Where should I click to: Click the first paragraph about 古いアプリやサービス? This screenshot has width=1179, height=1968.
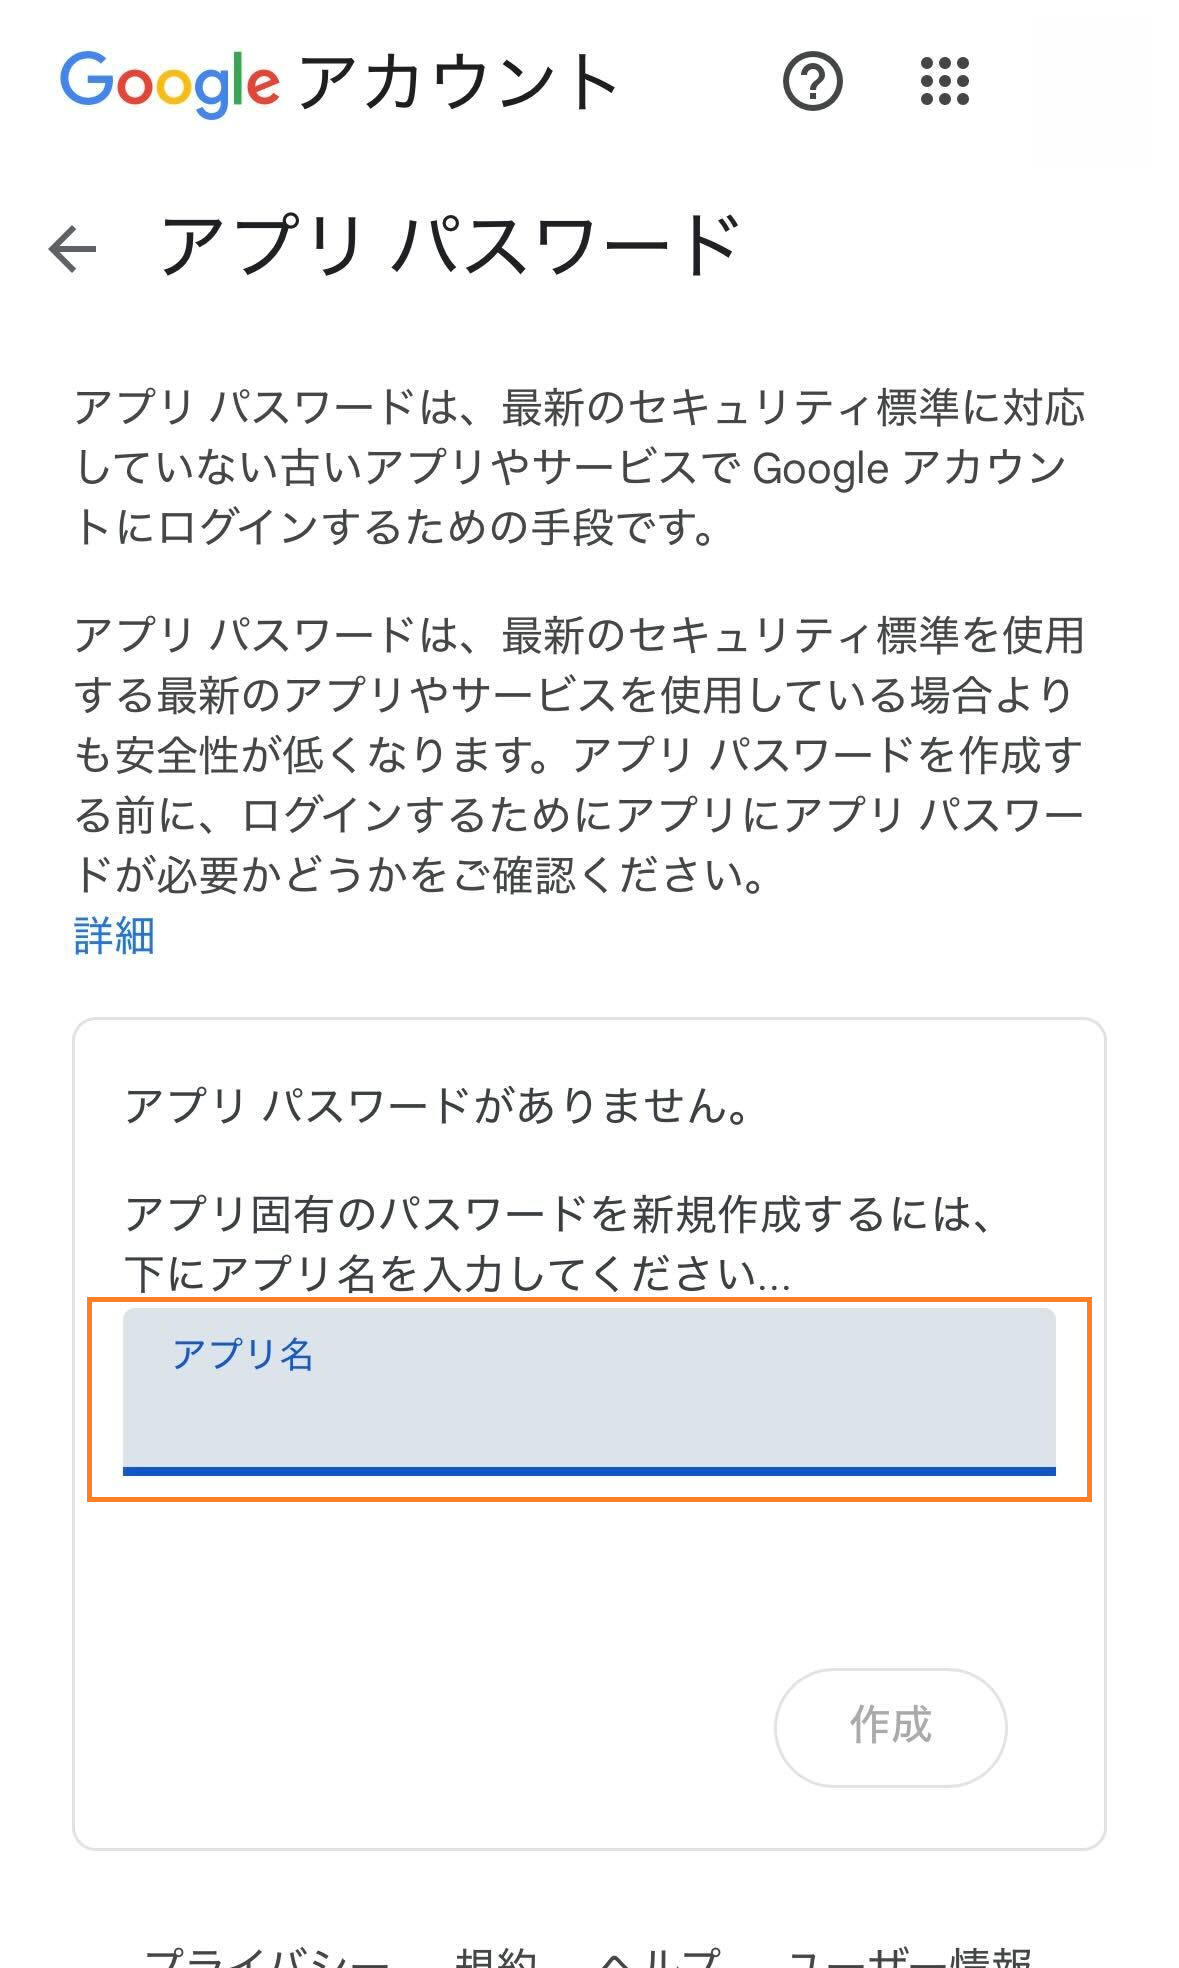(x=580, y=468)
